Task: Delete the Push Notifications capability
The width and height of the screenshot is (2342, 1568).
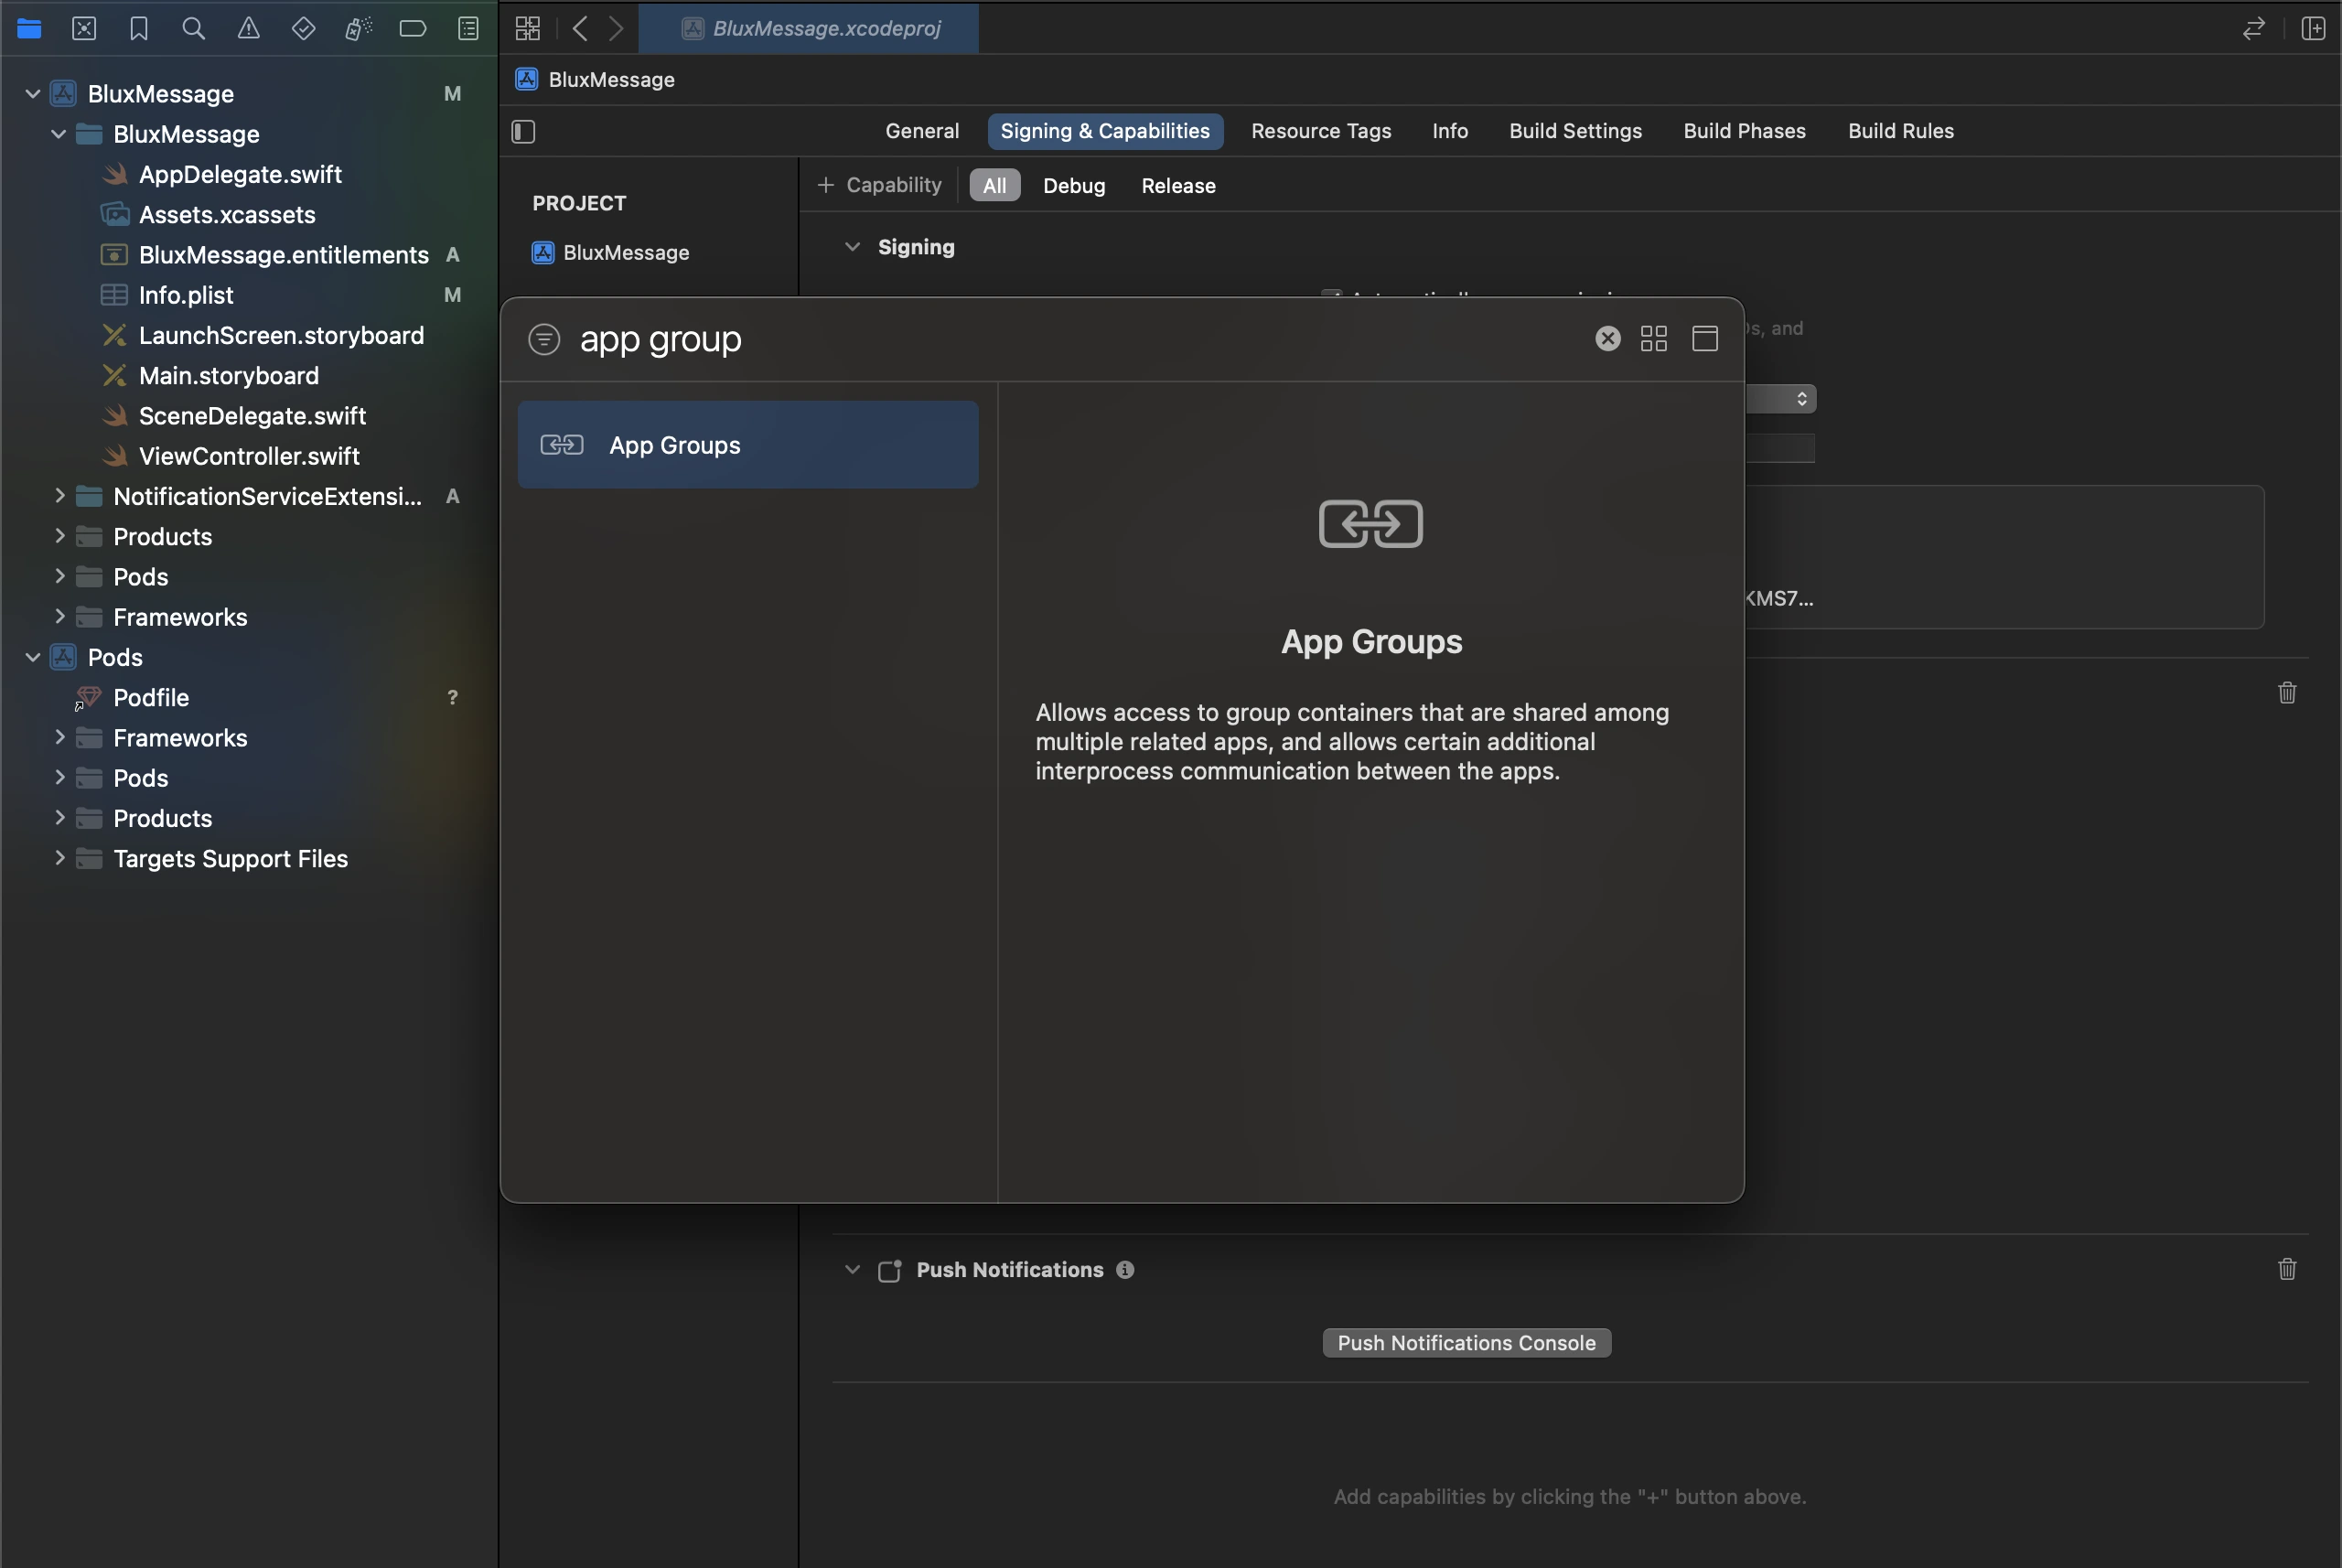Action: 2287,1269
